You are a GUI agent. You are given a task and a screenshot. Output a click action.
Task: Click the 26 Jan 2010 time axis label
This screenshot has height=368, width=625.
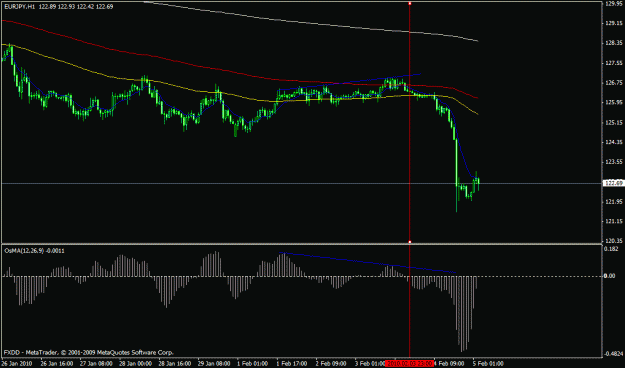(x=16, y=364)
